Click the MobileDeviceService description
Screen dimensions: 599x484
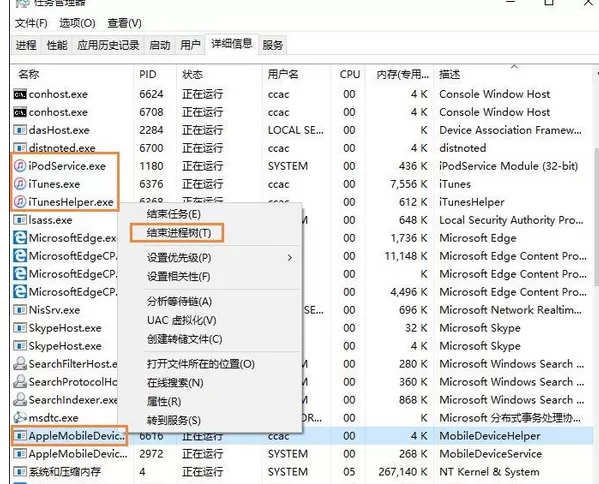point(491,454)
